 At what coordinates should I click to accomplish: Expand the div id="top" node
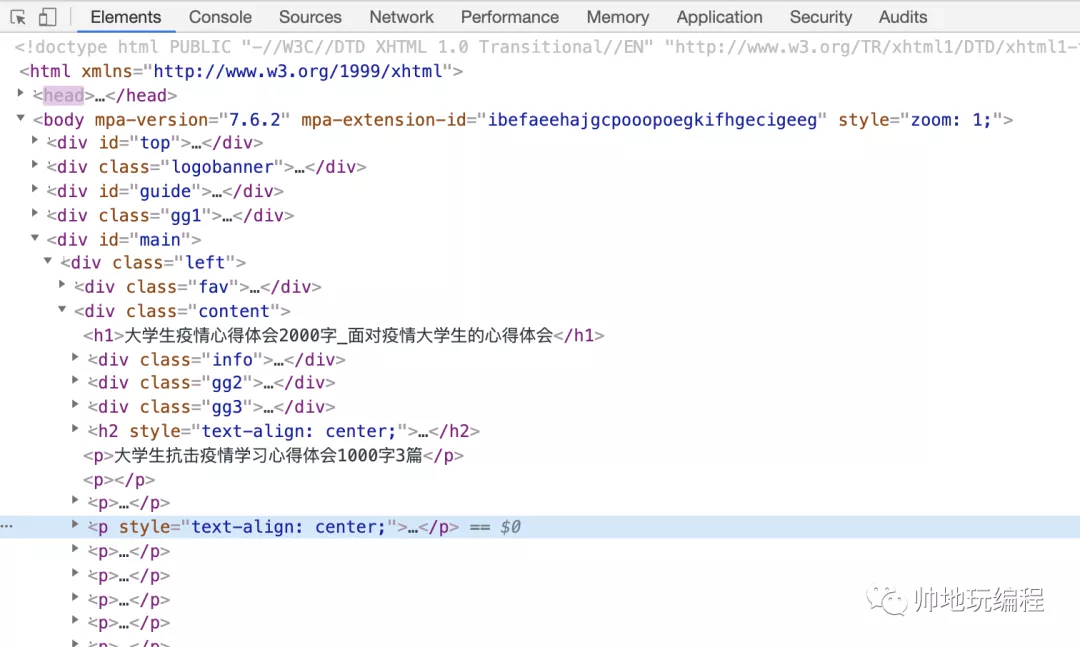click(x=36, y=142)
